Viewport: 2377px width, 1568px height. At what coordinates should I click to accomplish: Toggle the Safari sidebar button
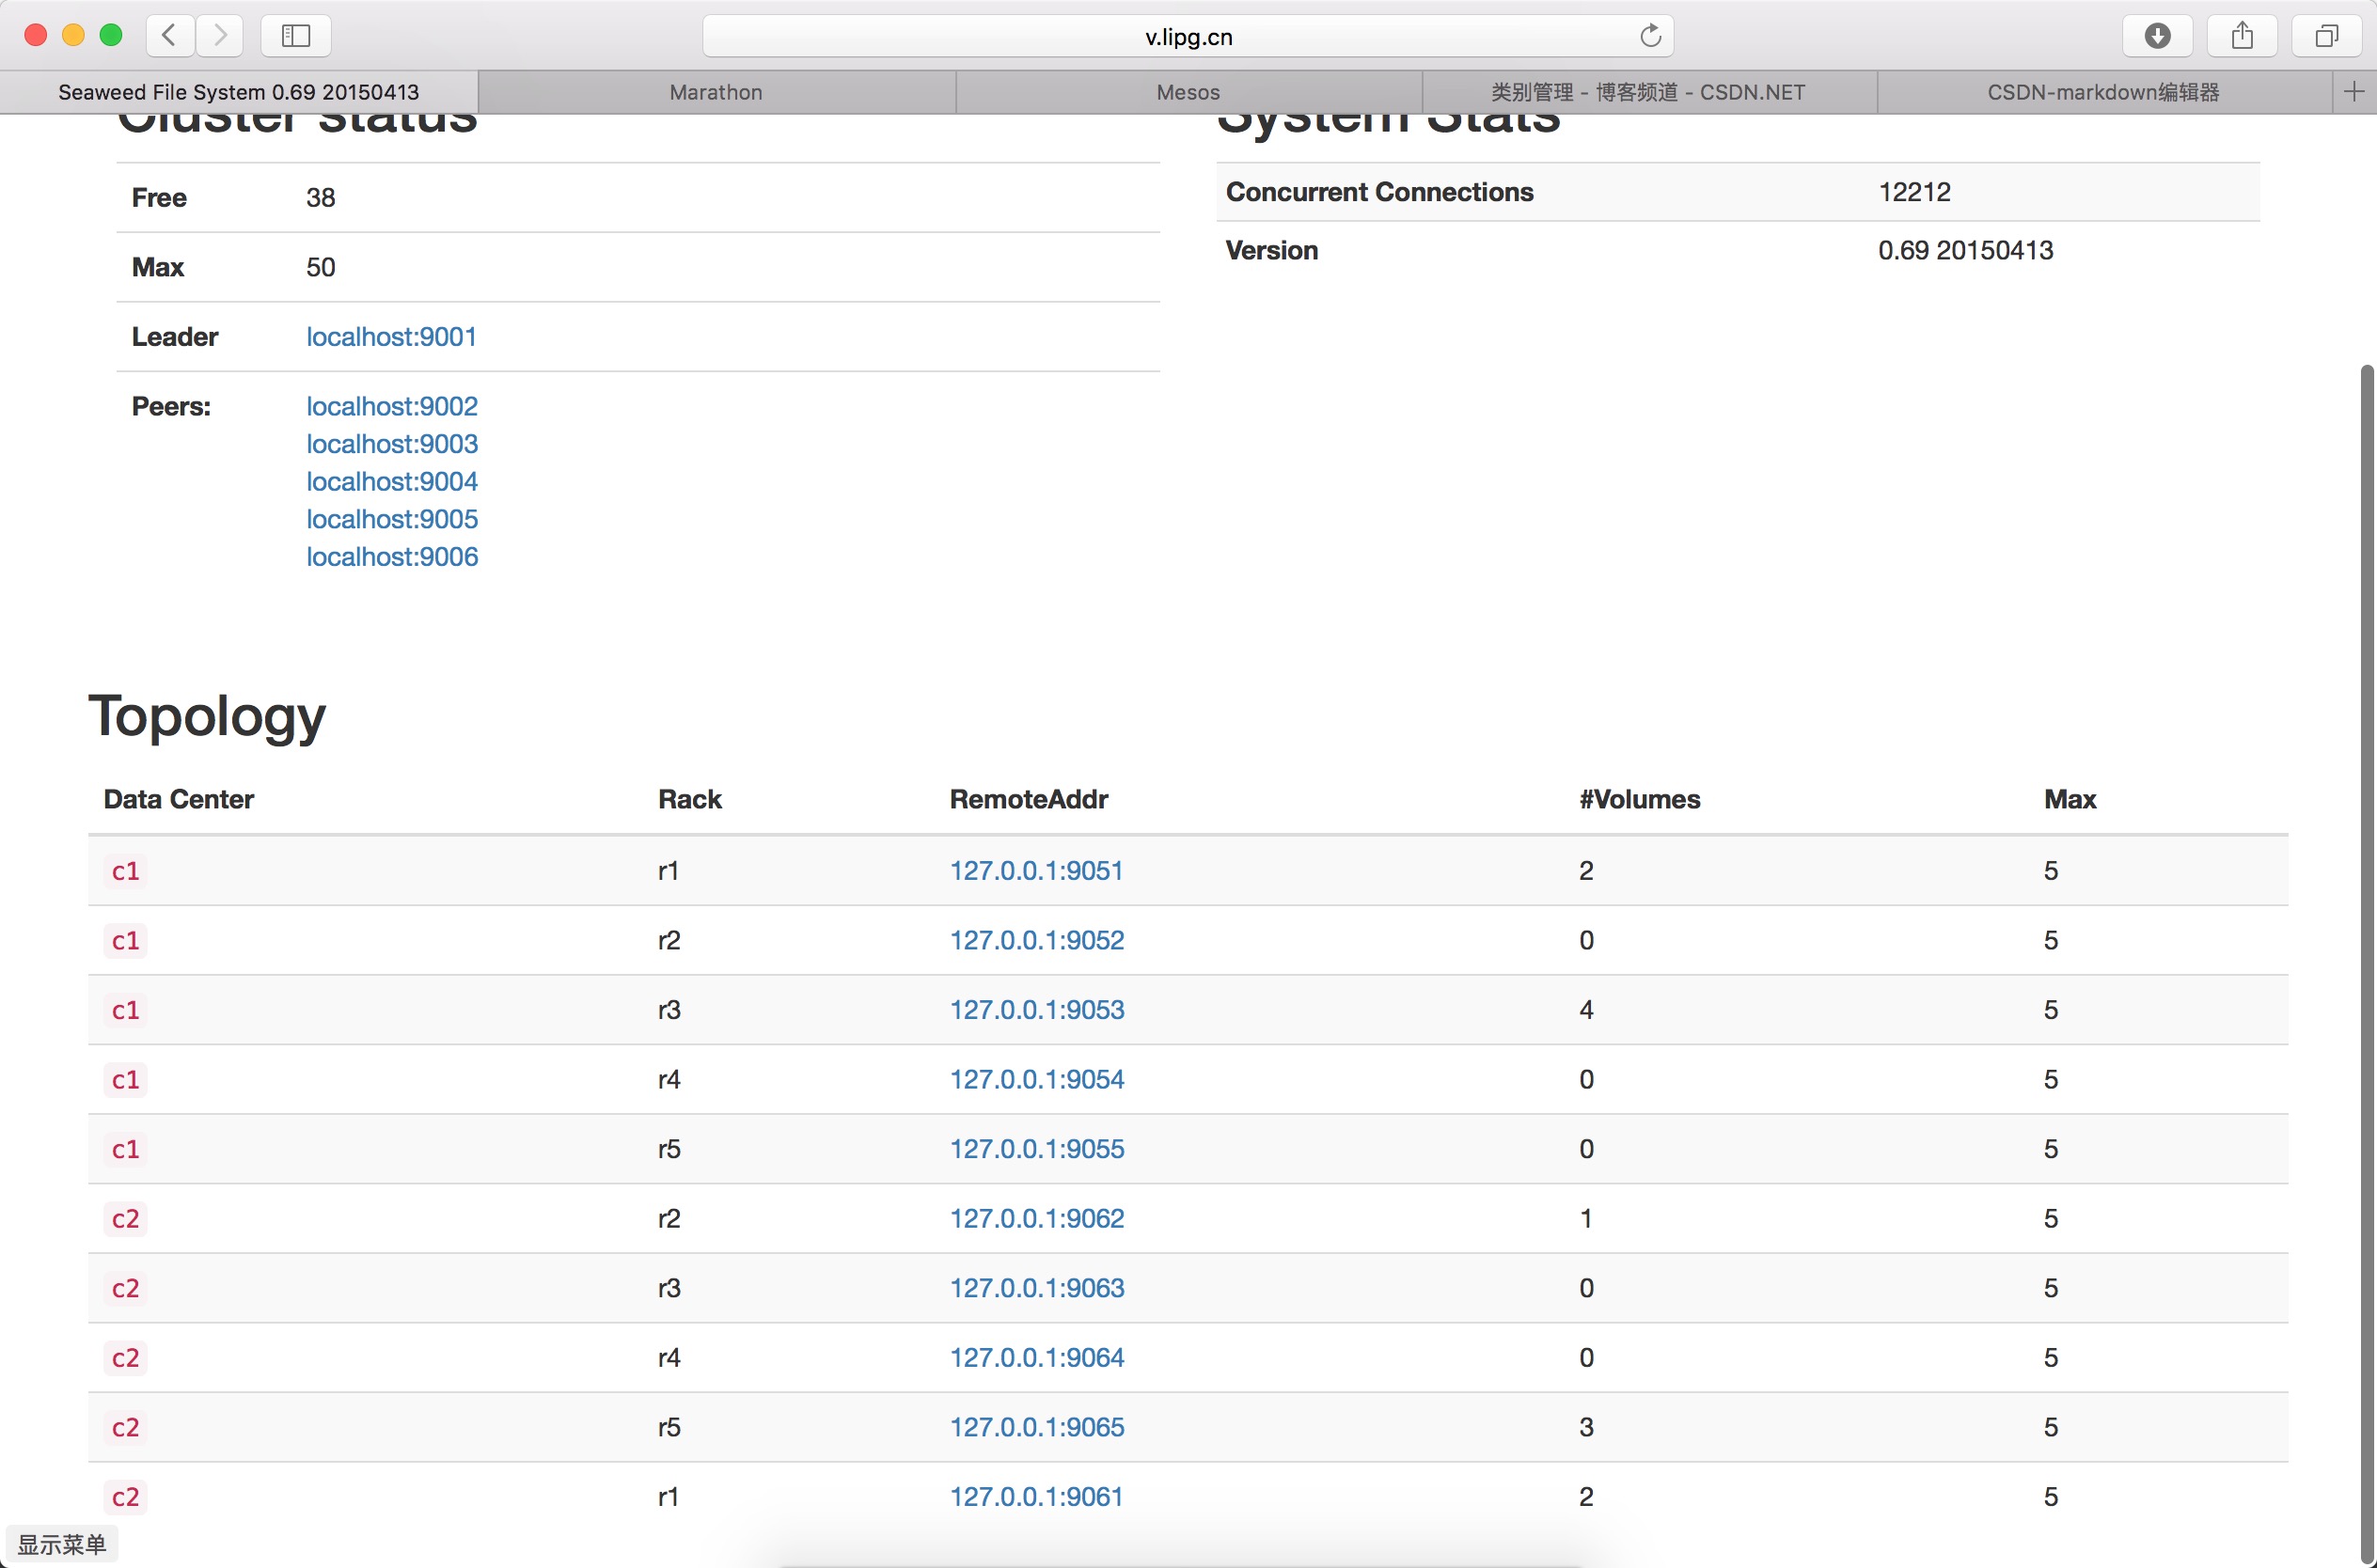(296, 36)
